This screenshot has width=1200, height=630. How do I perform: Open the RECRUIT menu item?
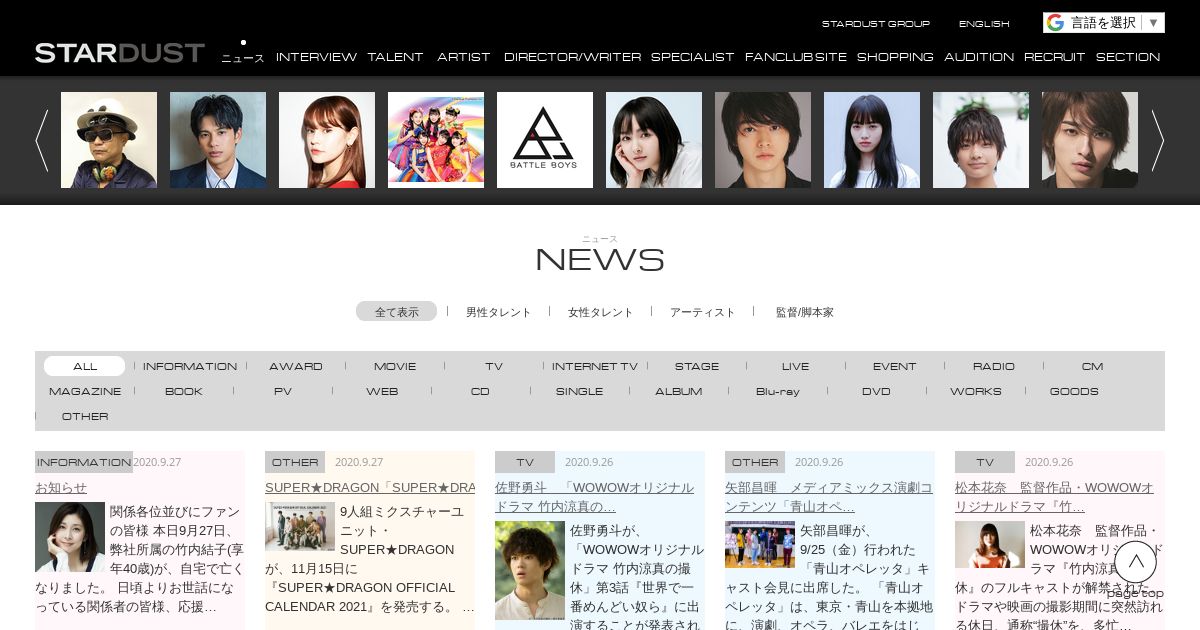(x=1055, y=57)
